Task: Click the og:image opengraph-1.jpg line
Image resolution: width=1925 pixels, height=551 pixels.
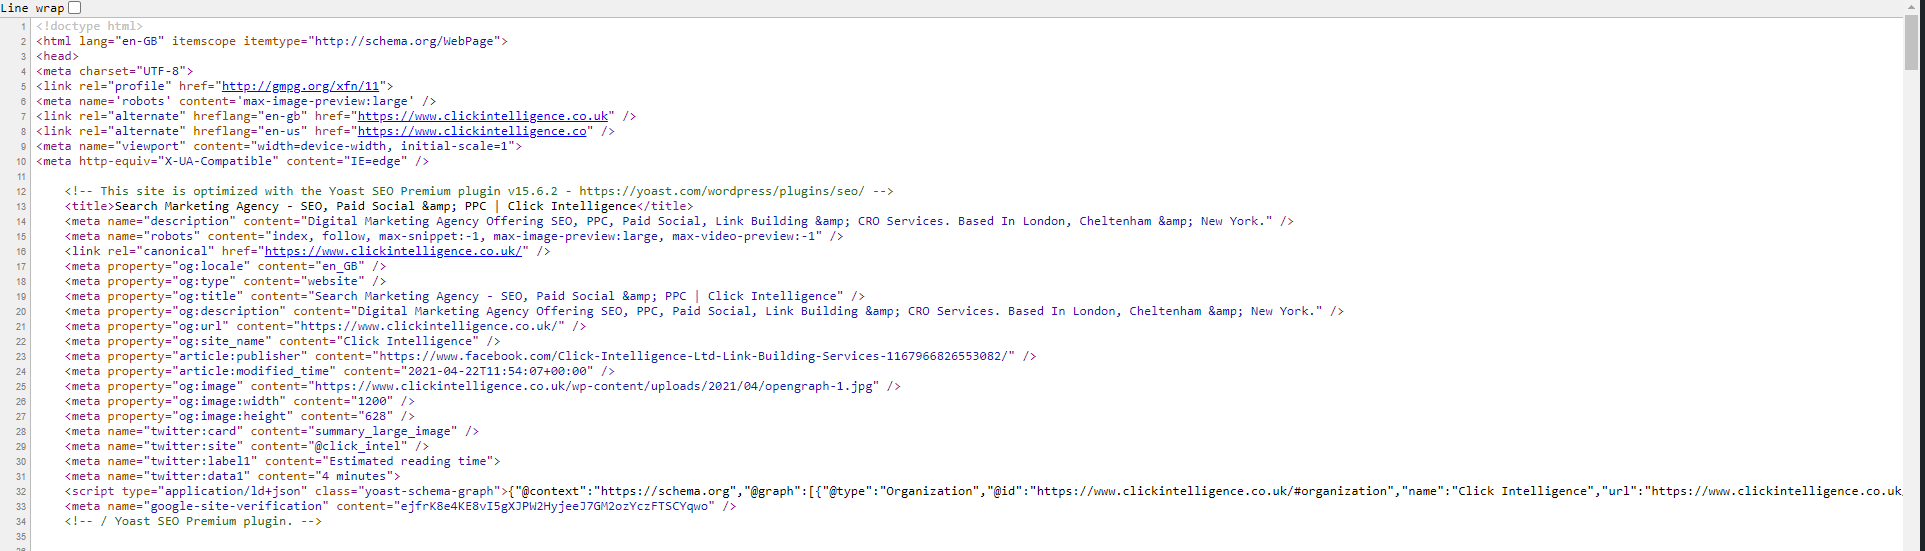Action: click(x=483, y=386)
